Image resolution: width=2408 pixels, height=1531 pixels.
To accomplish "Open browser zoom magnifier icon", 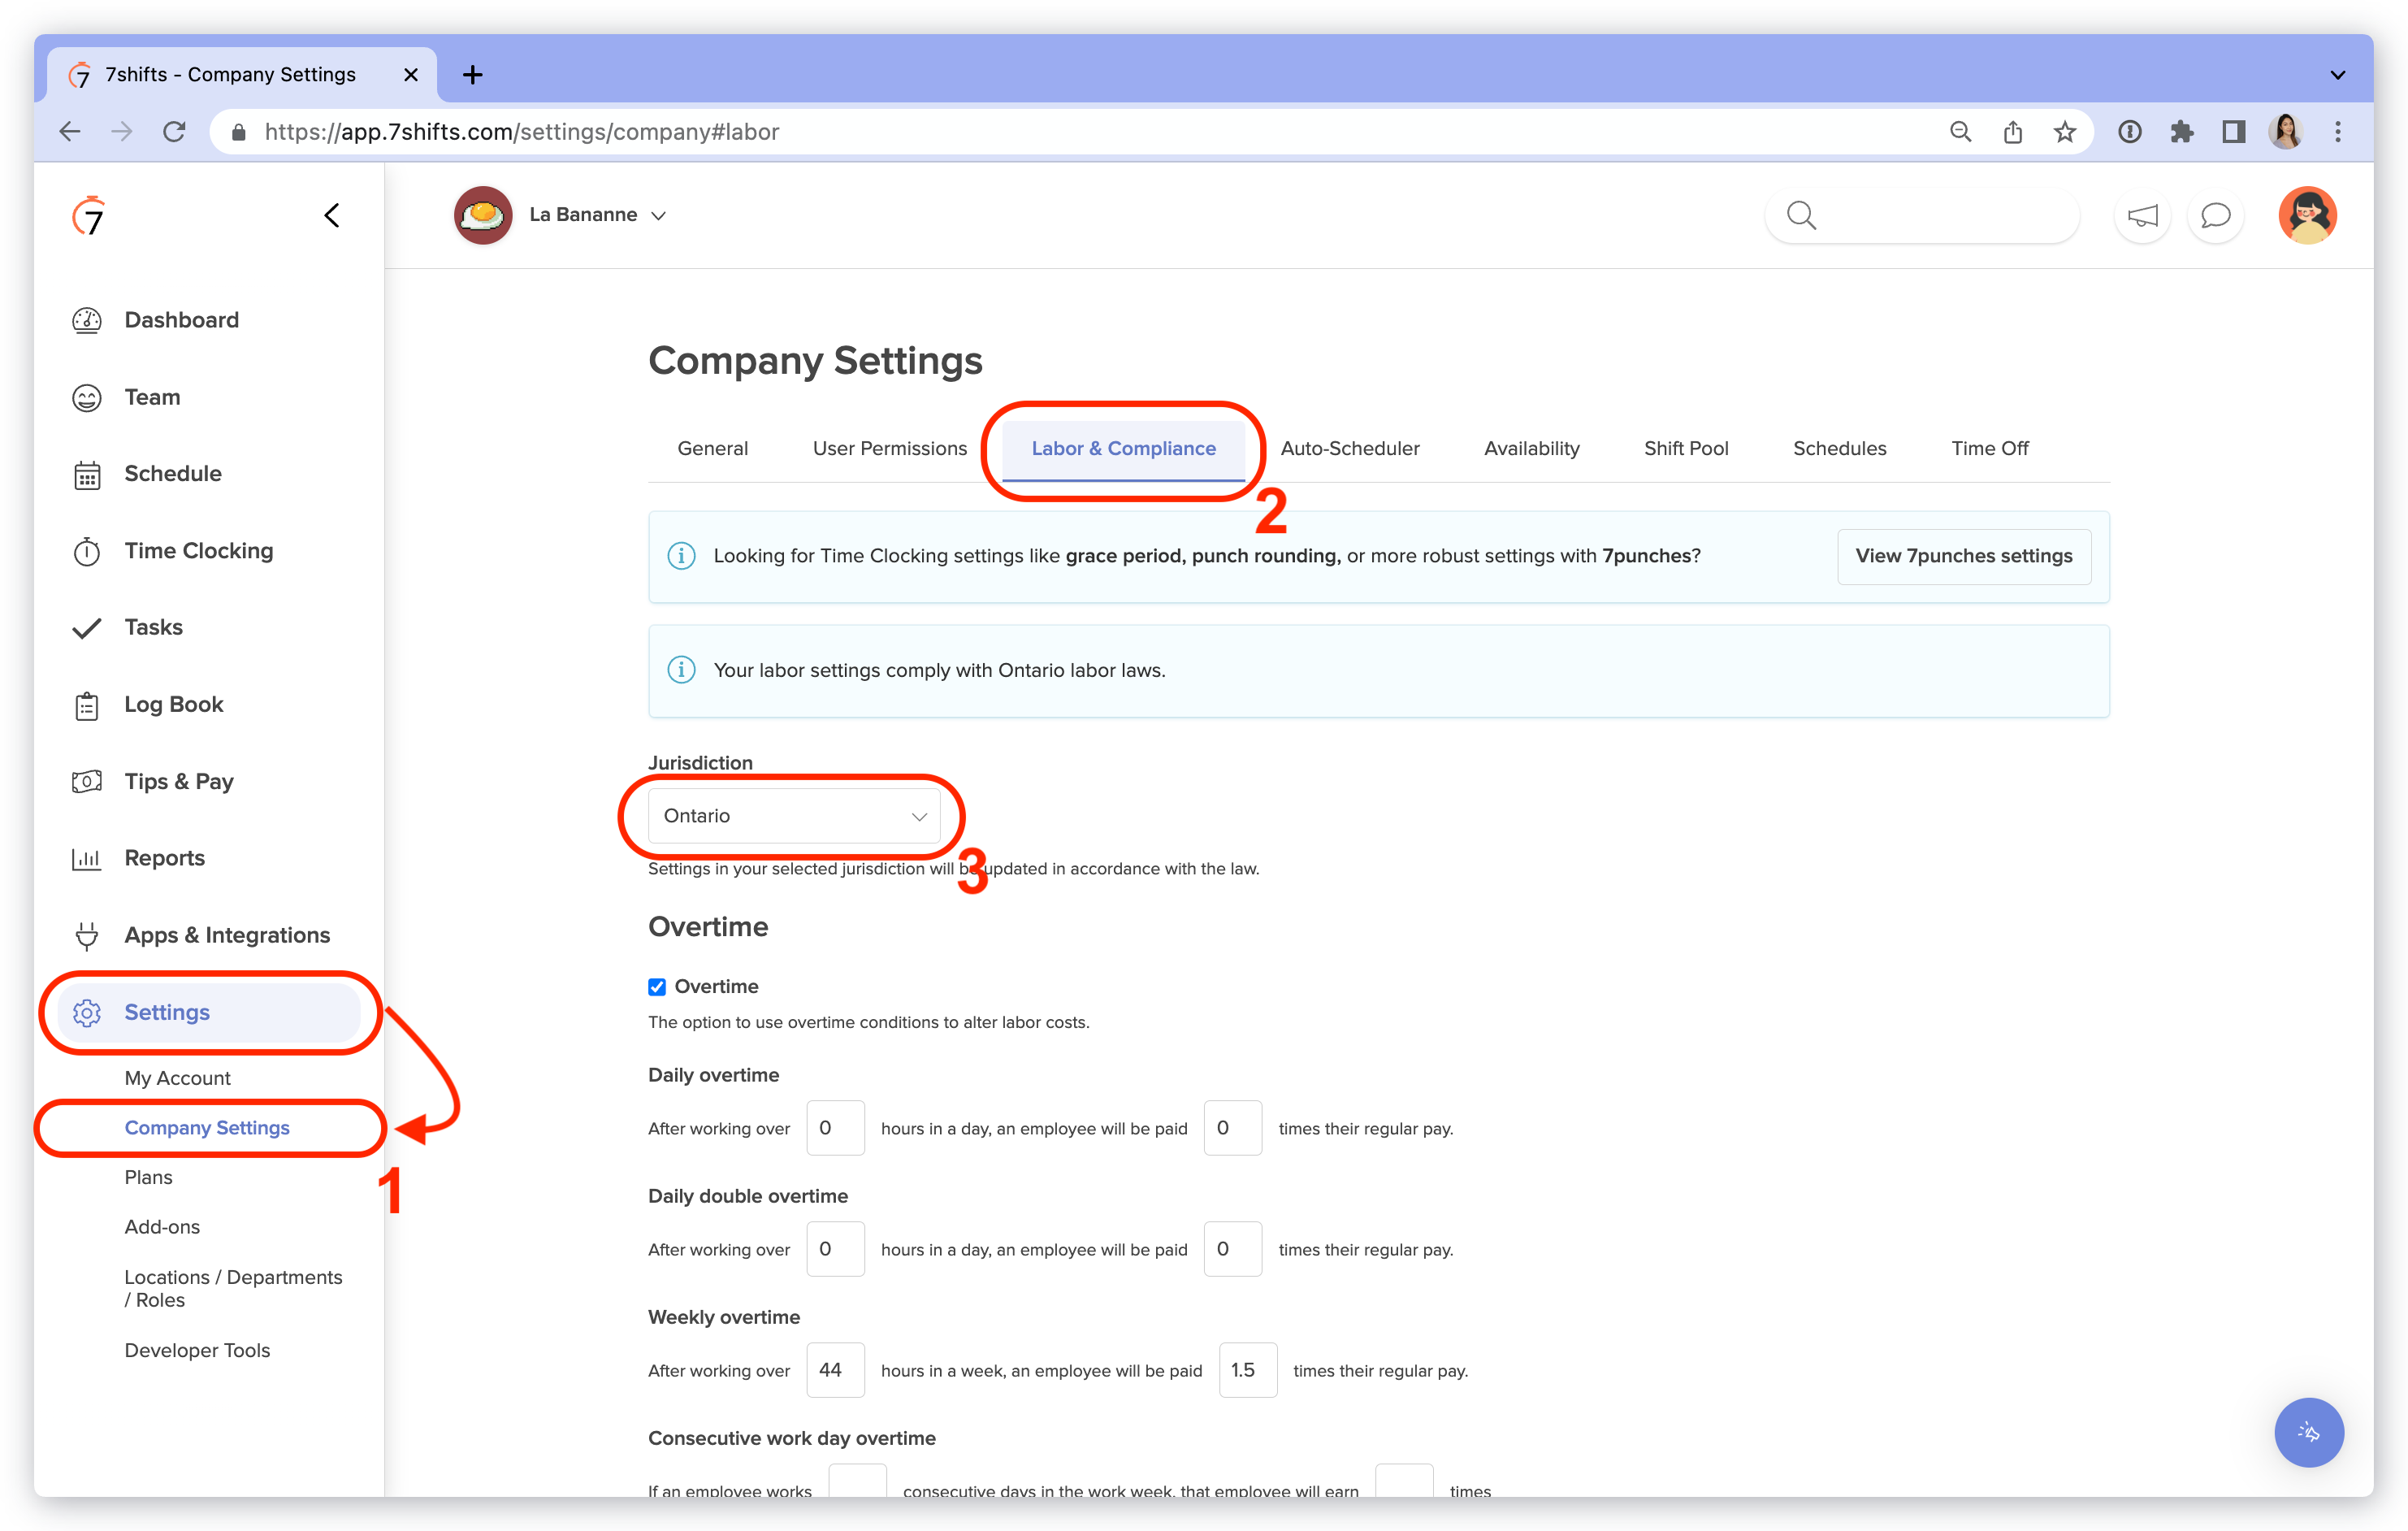I will click(x=1960, y=132).
